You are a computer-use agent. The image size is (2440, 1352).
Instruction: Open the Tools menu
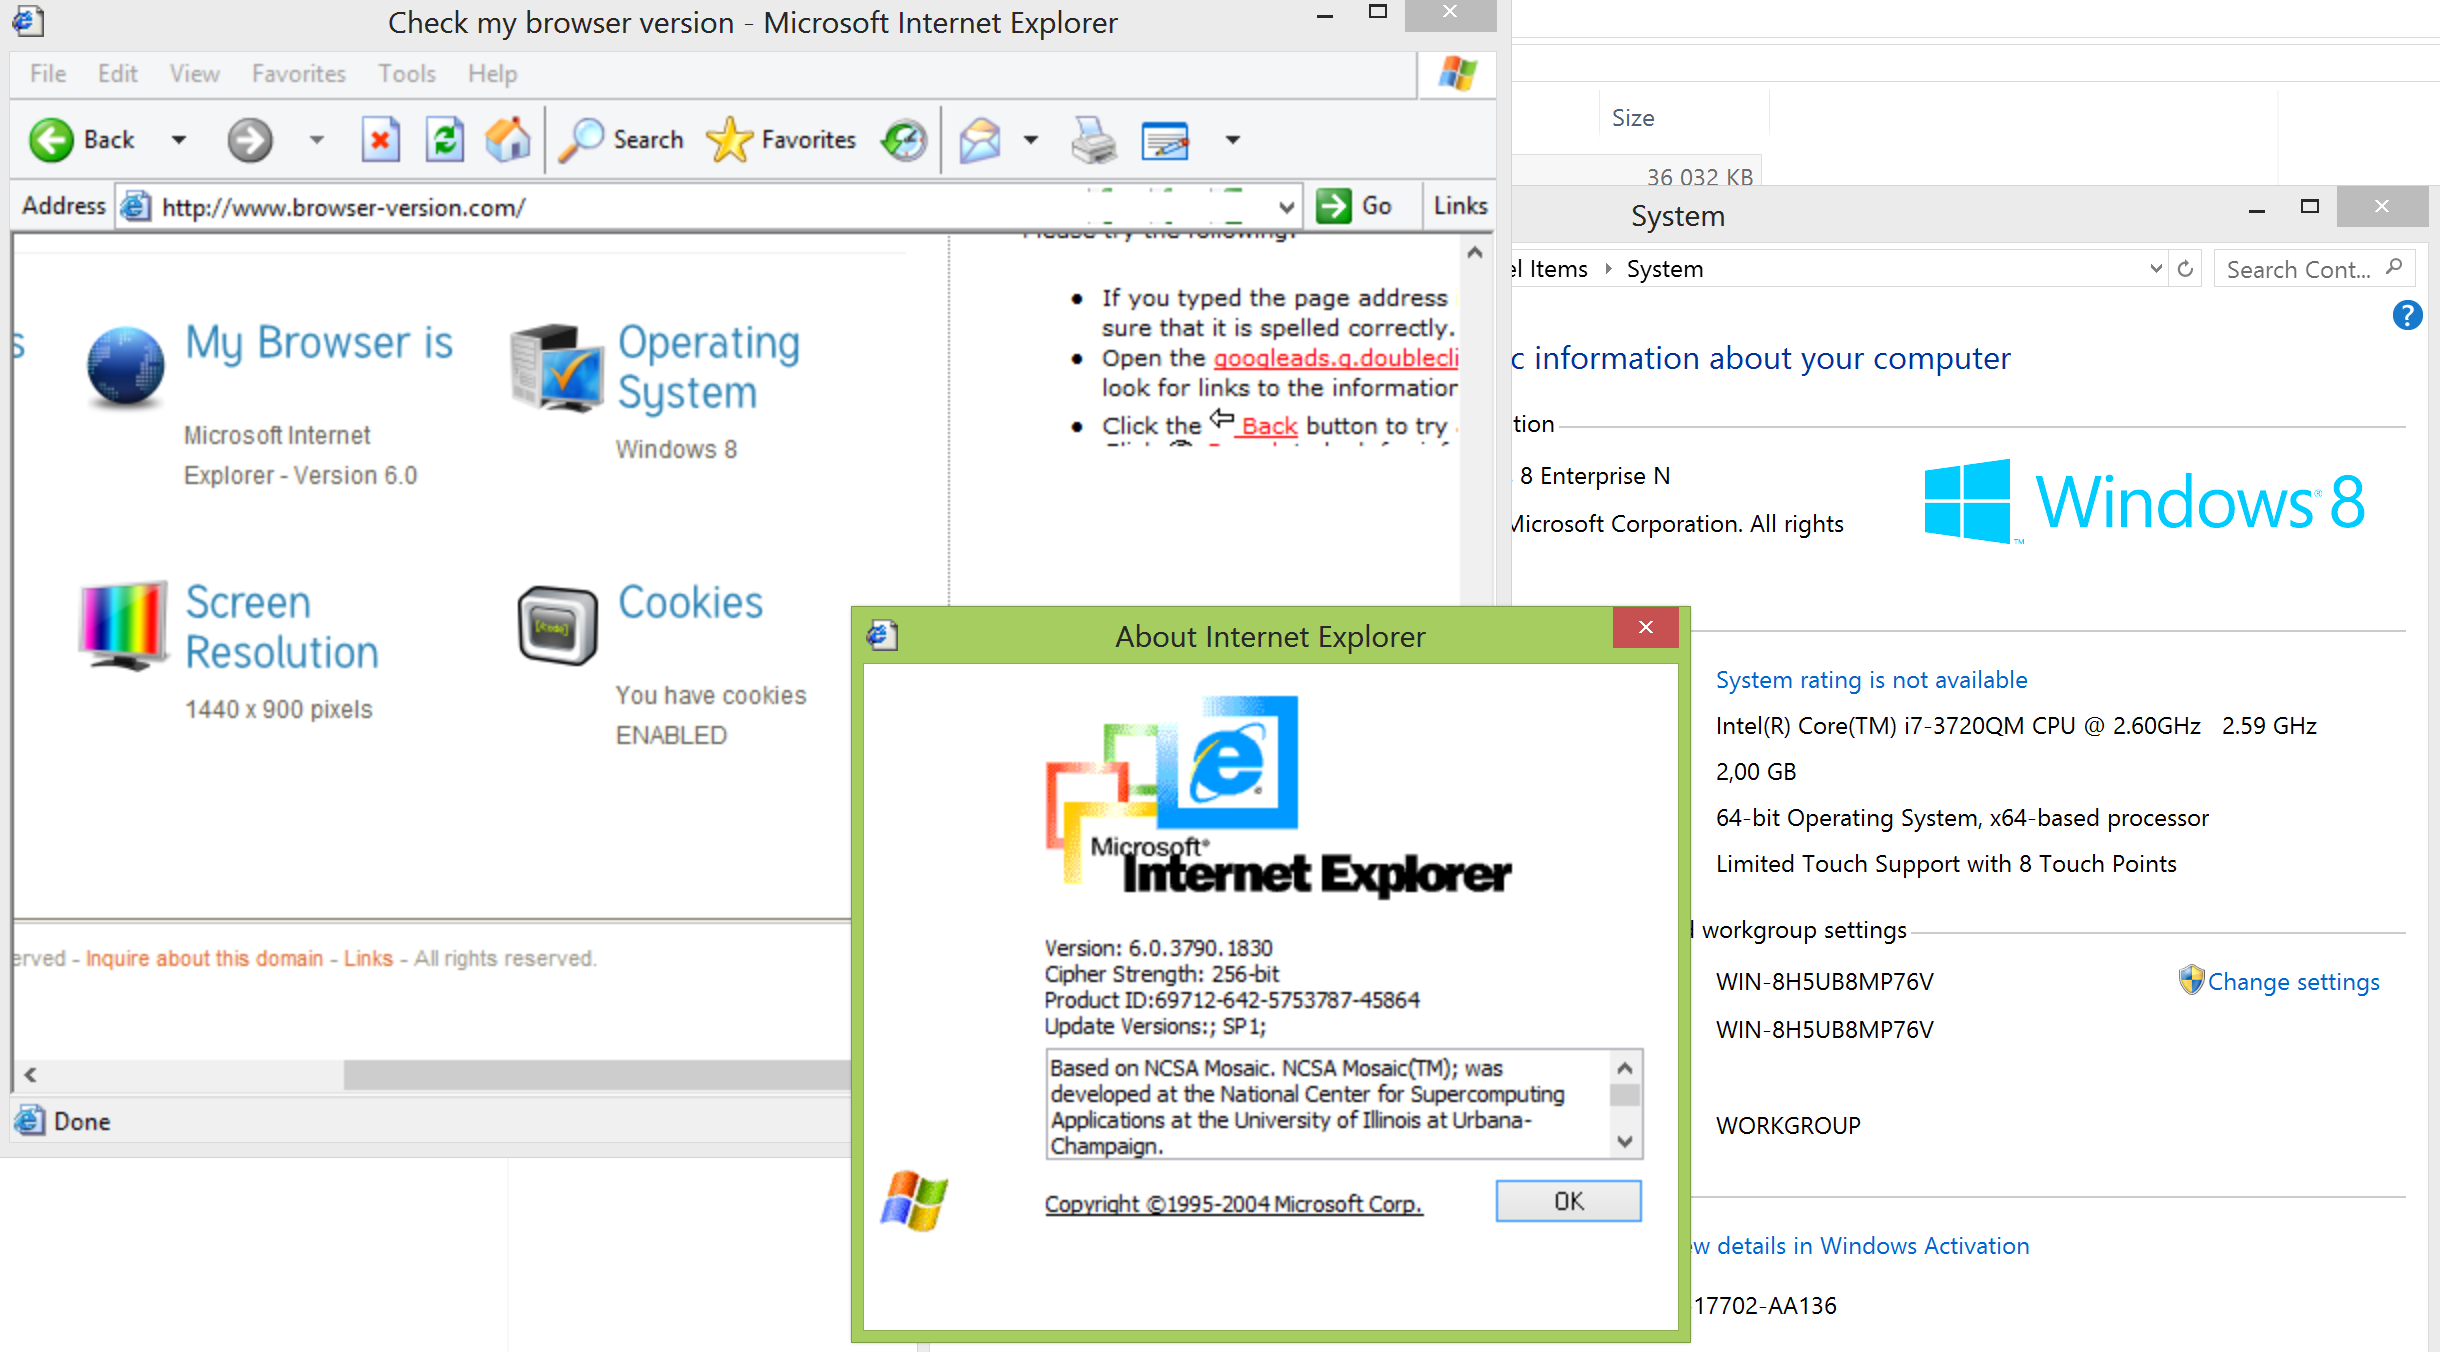pos(407,74)
